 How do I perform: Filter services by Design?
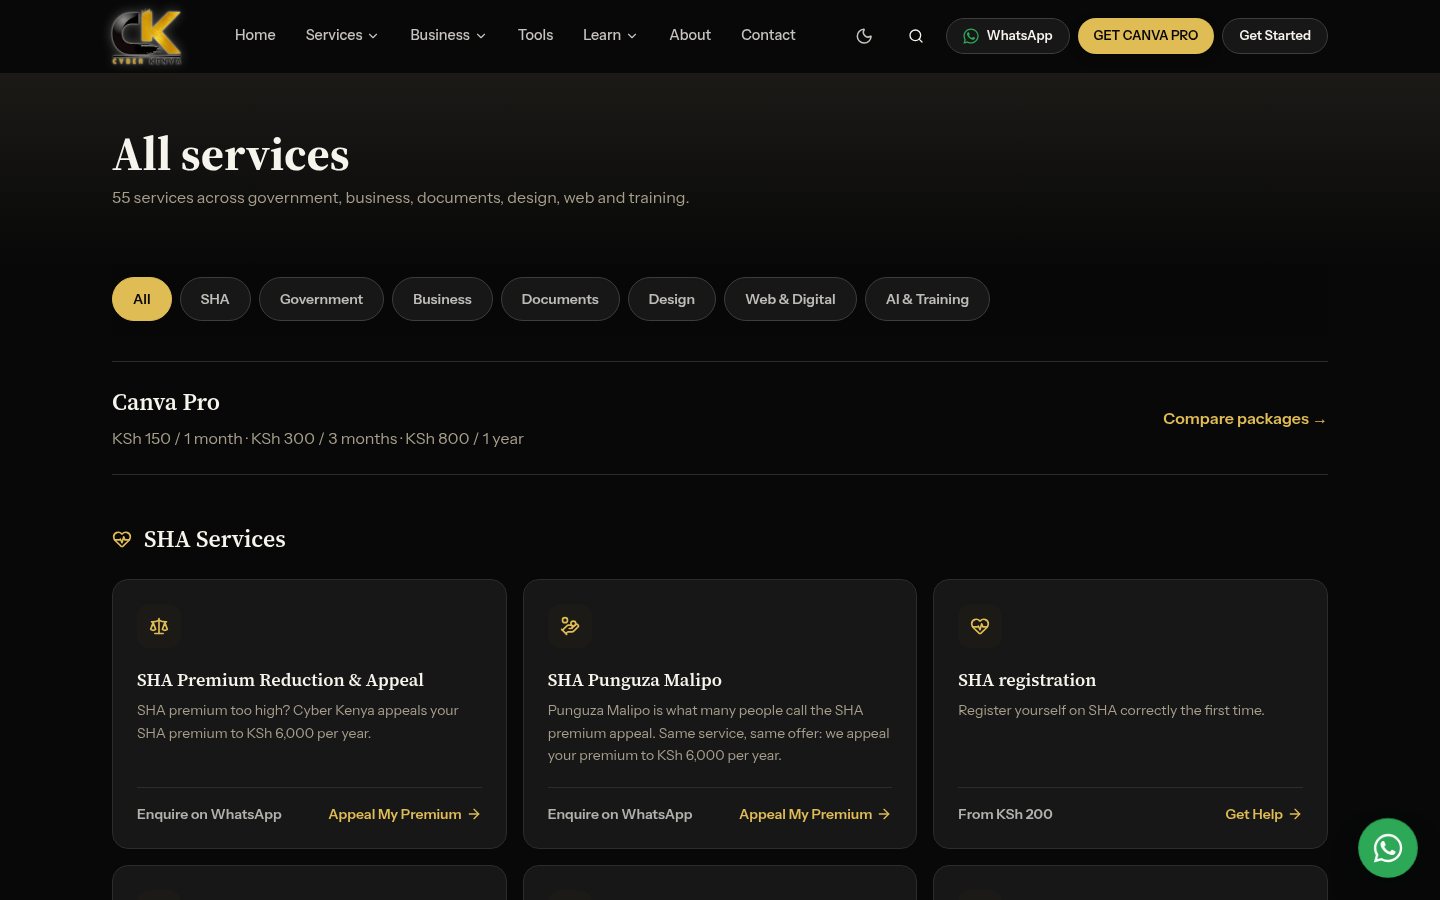pos(671,299)
